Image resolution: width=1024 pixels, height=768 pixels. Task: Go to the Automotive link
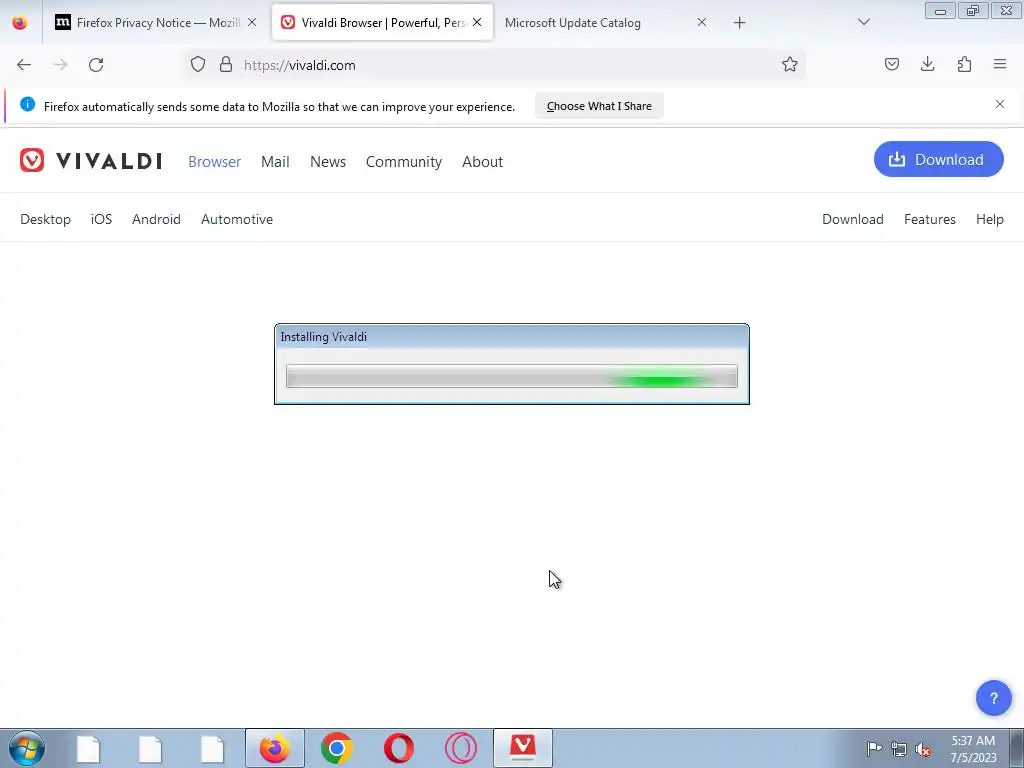tap(237, 219)
